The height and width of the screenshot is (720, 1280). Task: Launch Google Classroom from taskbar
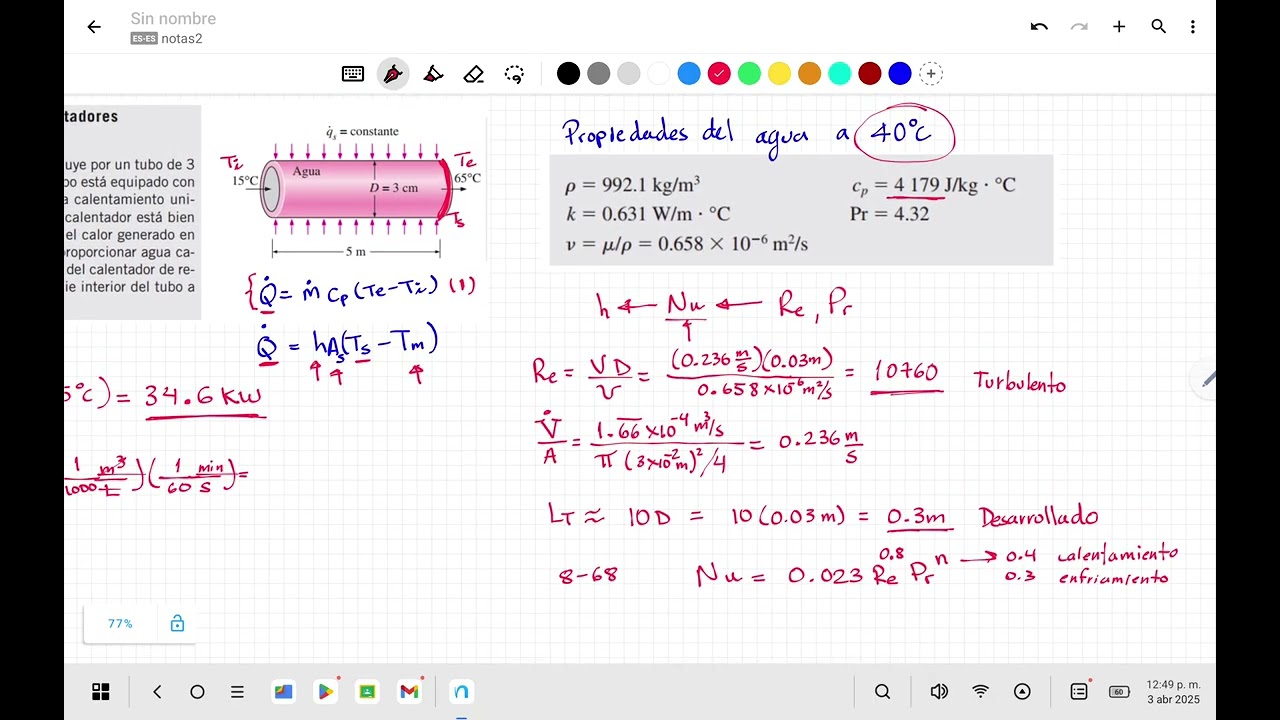(x=367, y=692)
